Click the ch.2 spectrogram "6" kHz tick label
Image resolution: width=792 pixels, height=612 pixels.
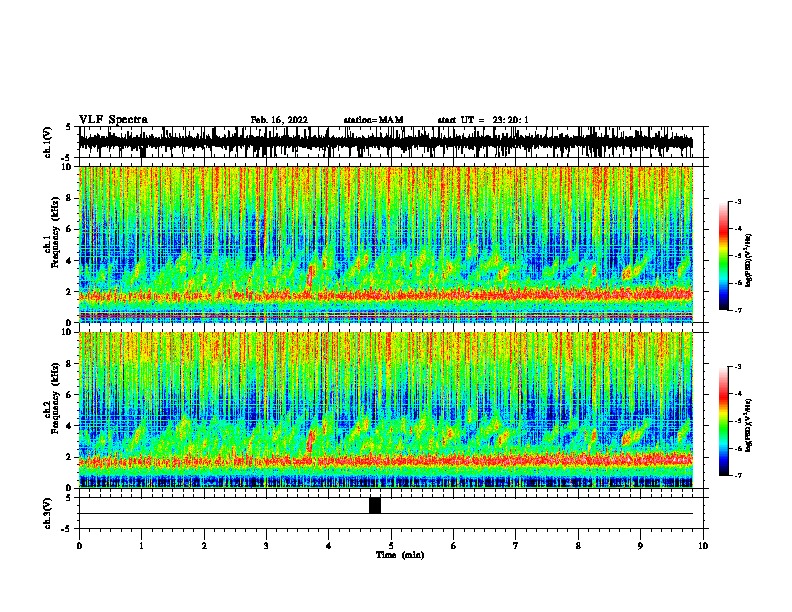(x=70, y=395)
